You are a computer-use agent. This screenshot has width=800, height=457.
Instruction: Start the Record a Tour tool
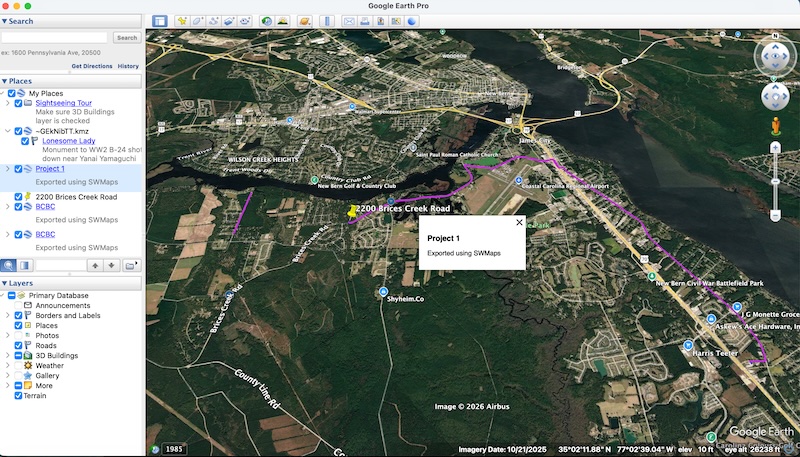245,21
